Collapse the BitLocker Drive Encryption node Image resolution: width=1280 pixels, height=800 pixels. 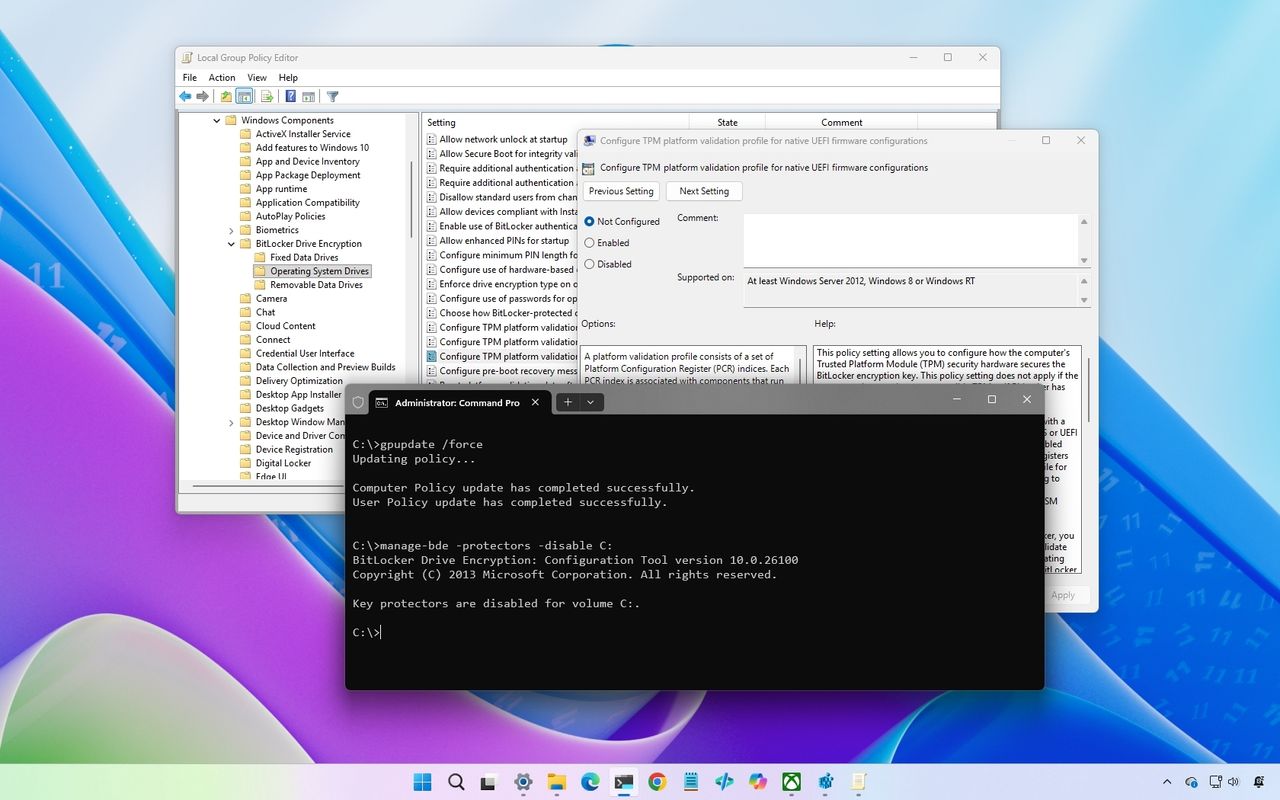231,243
